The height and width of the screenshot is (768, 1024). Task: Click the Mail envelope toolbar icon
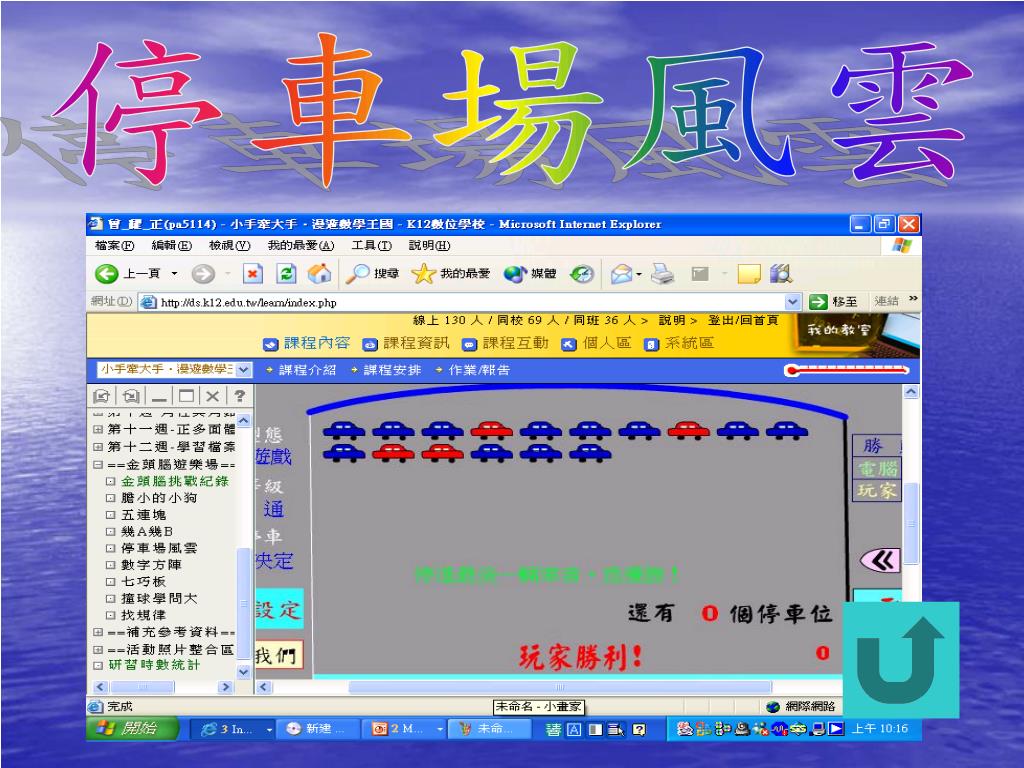622,274
